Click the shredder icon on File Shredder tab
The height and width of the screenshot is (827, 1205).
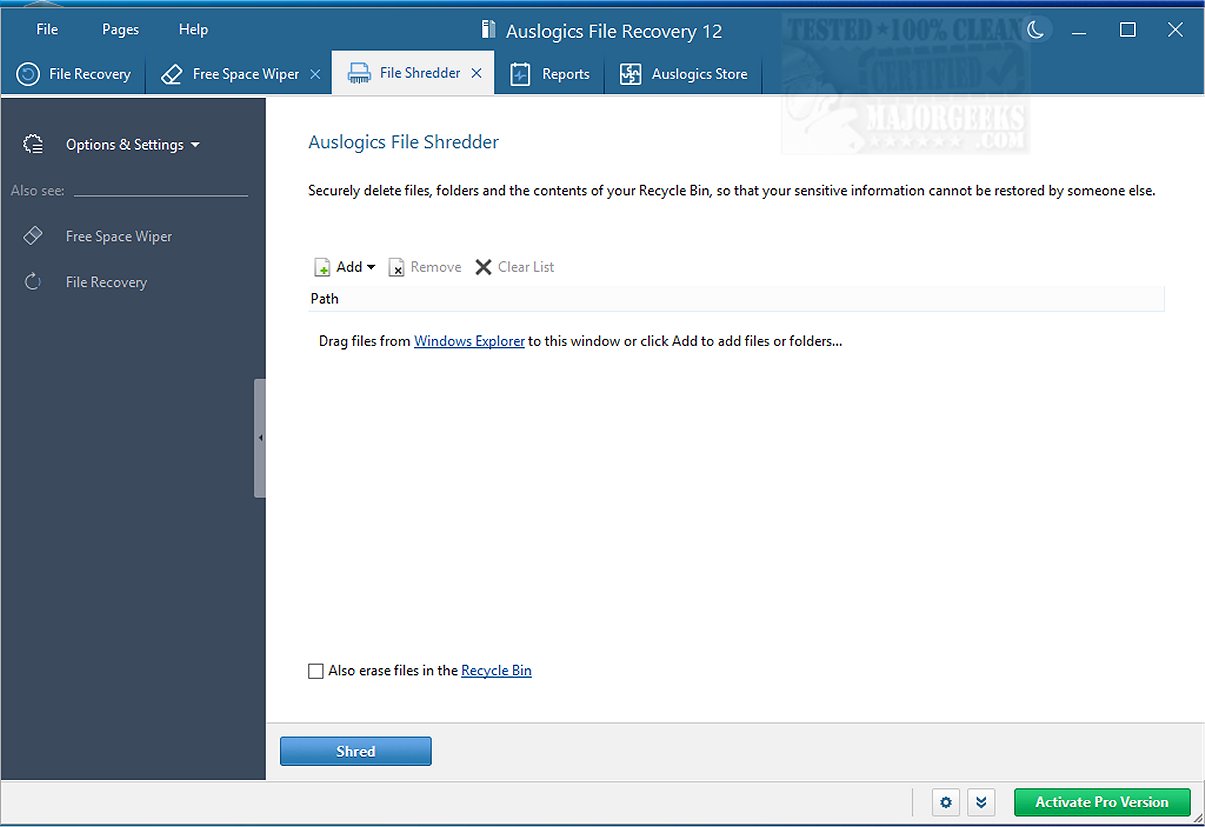(x=358, y=73)
